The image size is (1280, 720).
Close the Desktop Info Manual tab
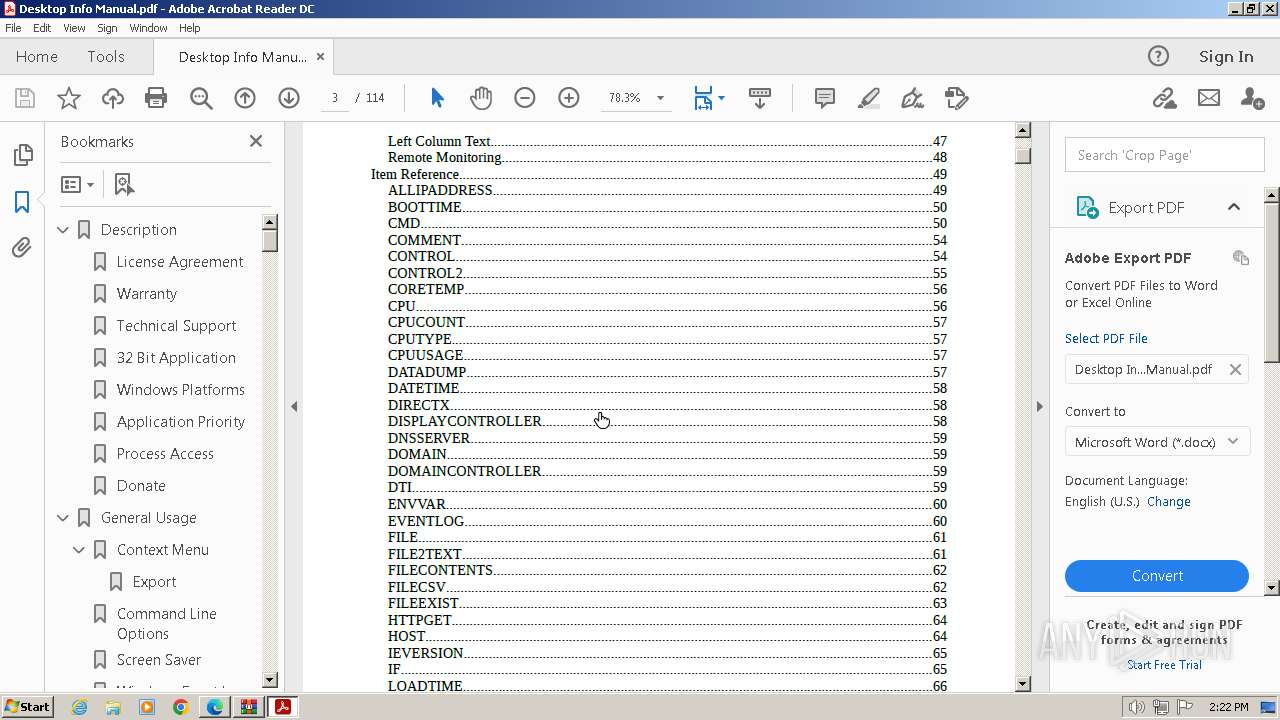320,57
